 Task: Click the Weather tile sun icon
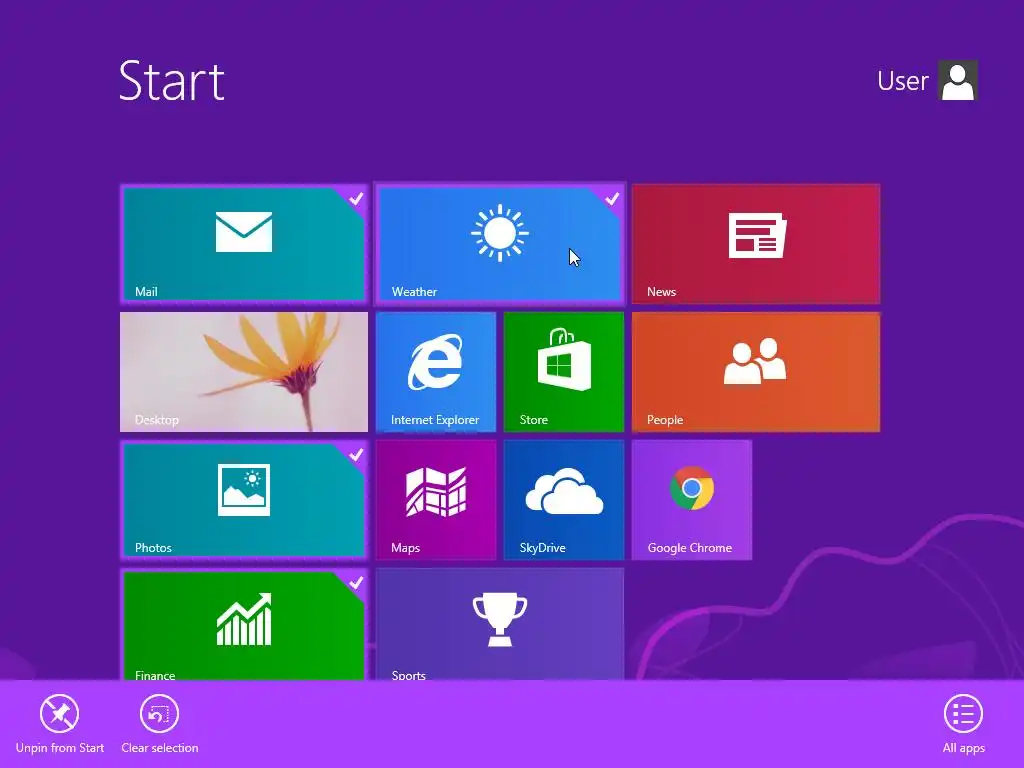click(x=500, y=233)
